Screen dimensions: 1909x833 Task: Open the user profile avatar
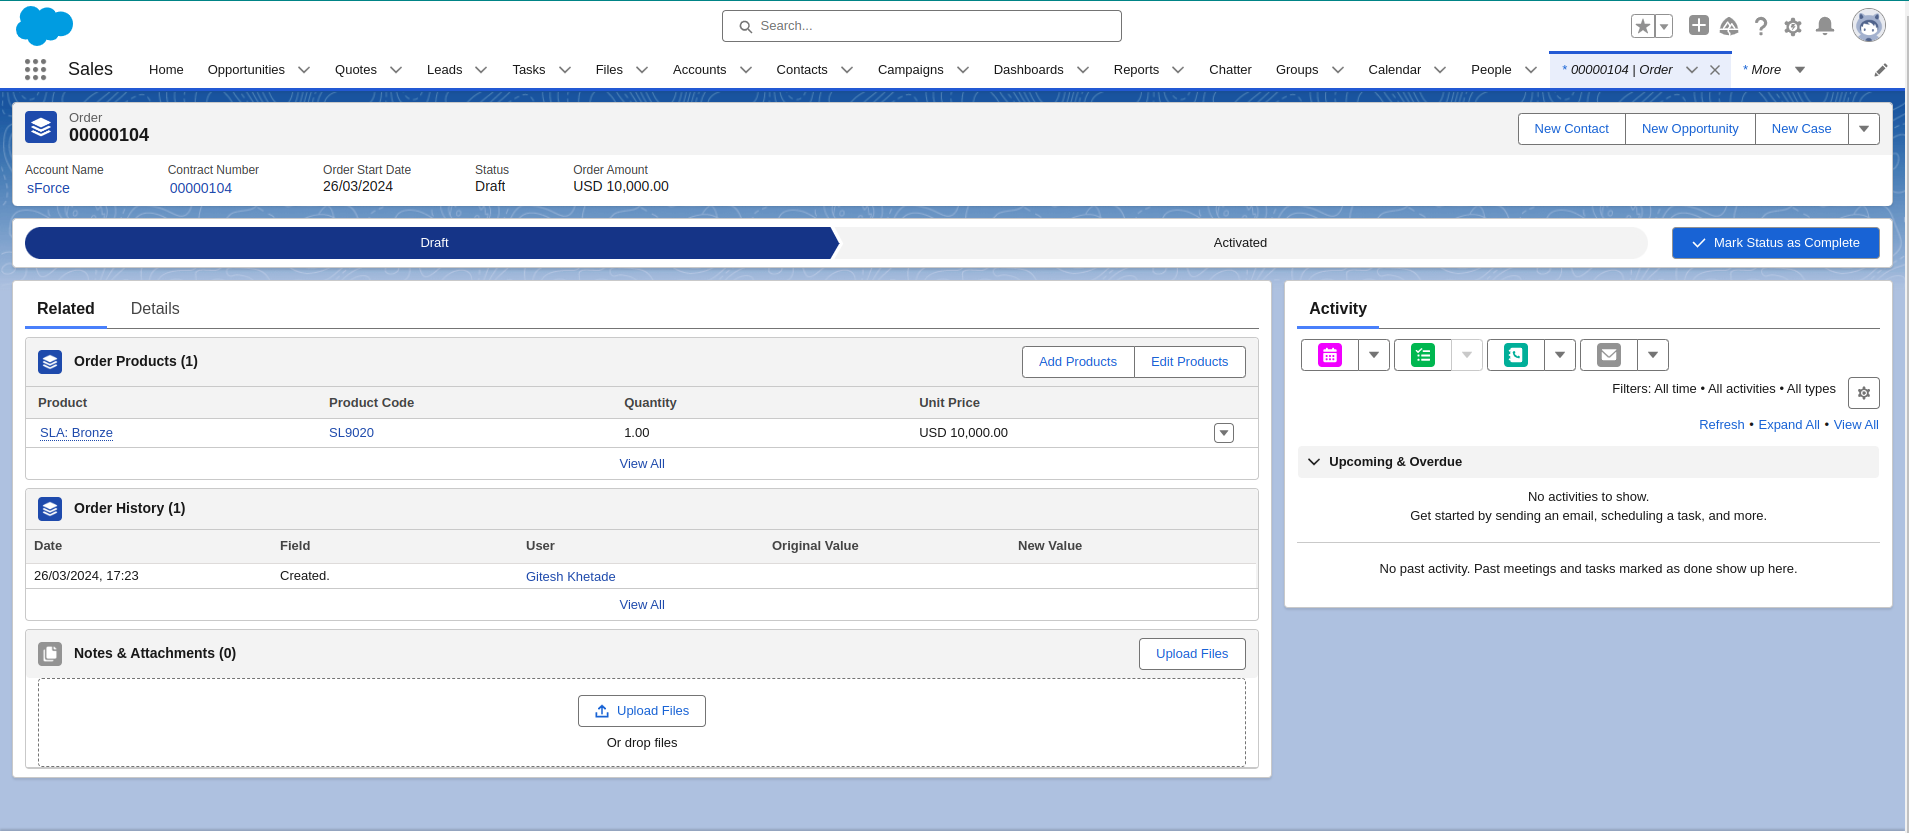pyautogui.click(x=1868, y=25)
